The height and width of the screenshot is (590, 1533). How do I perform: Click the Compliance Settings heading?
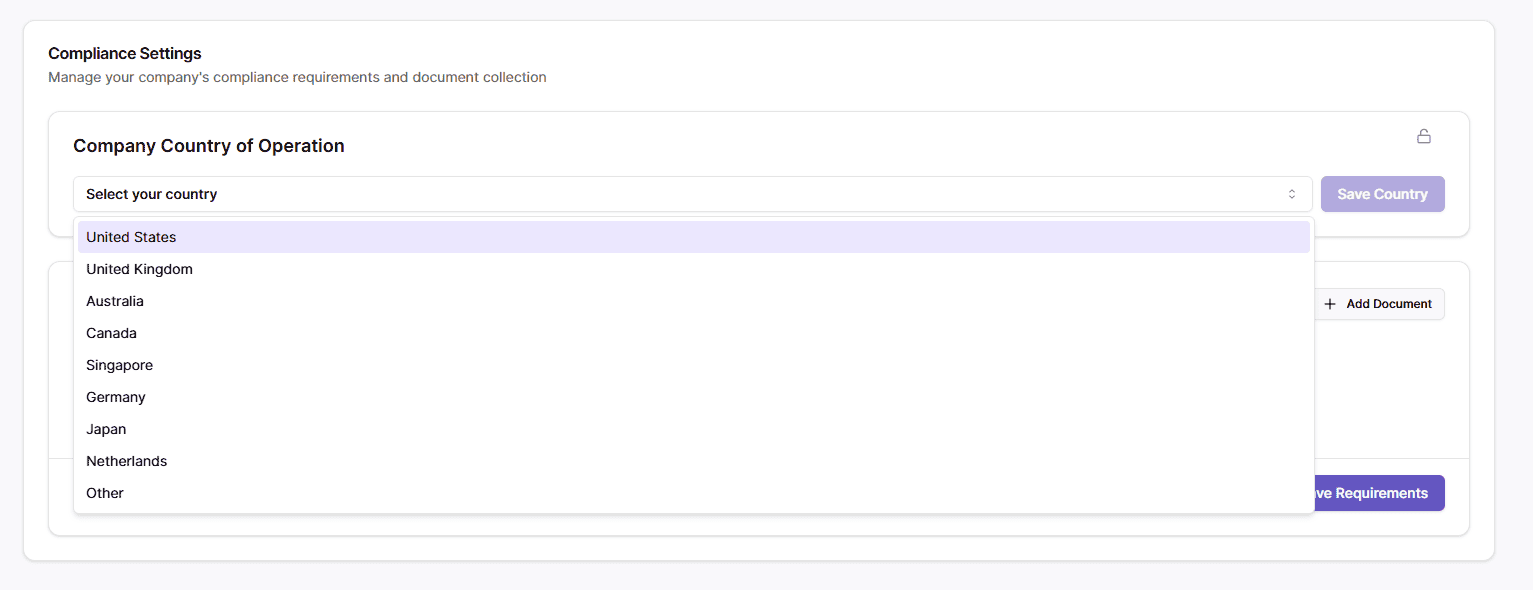(125, 53)
